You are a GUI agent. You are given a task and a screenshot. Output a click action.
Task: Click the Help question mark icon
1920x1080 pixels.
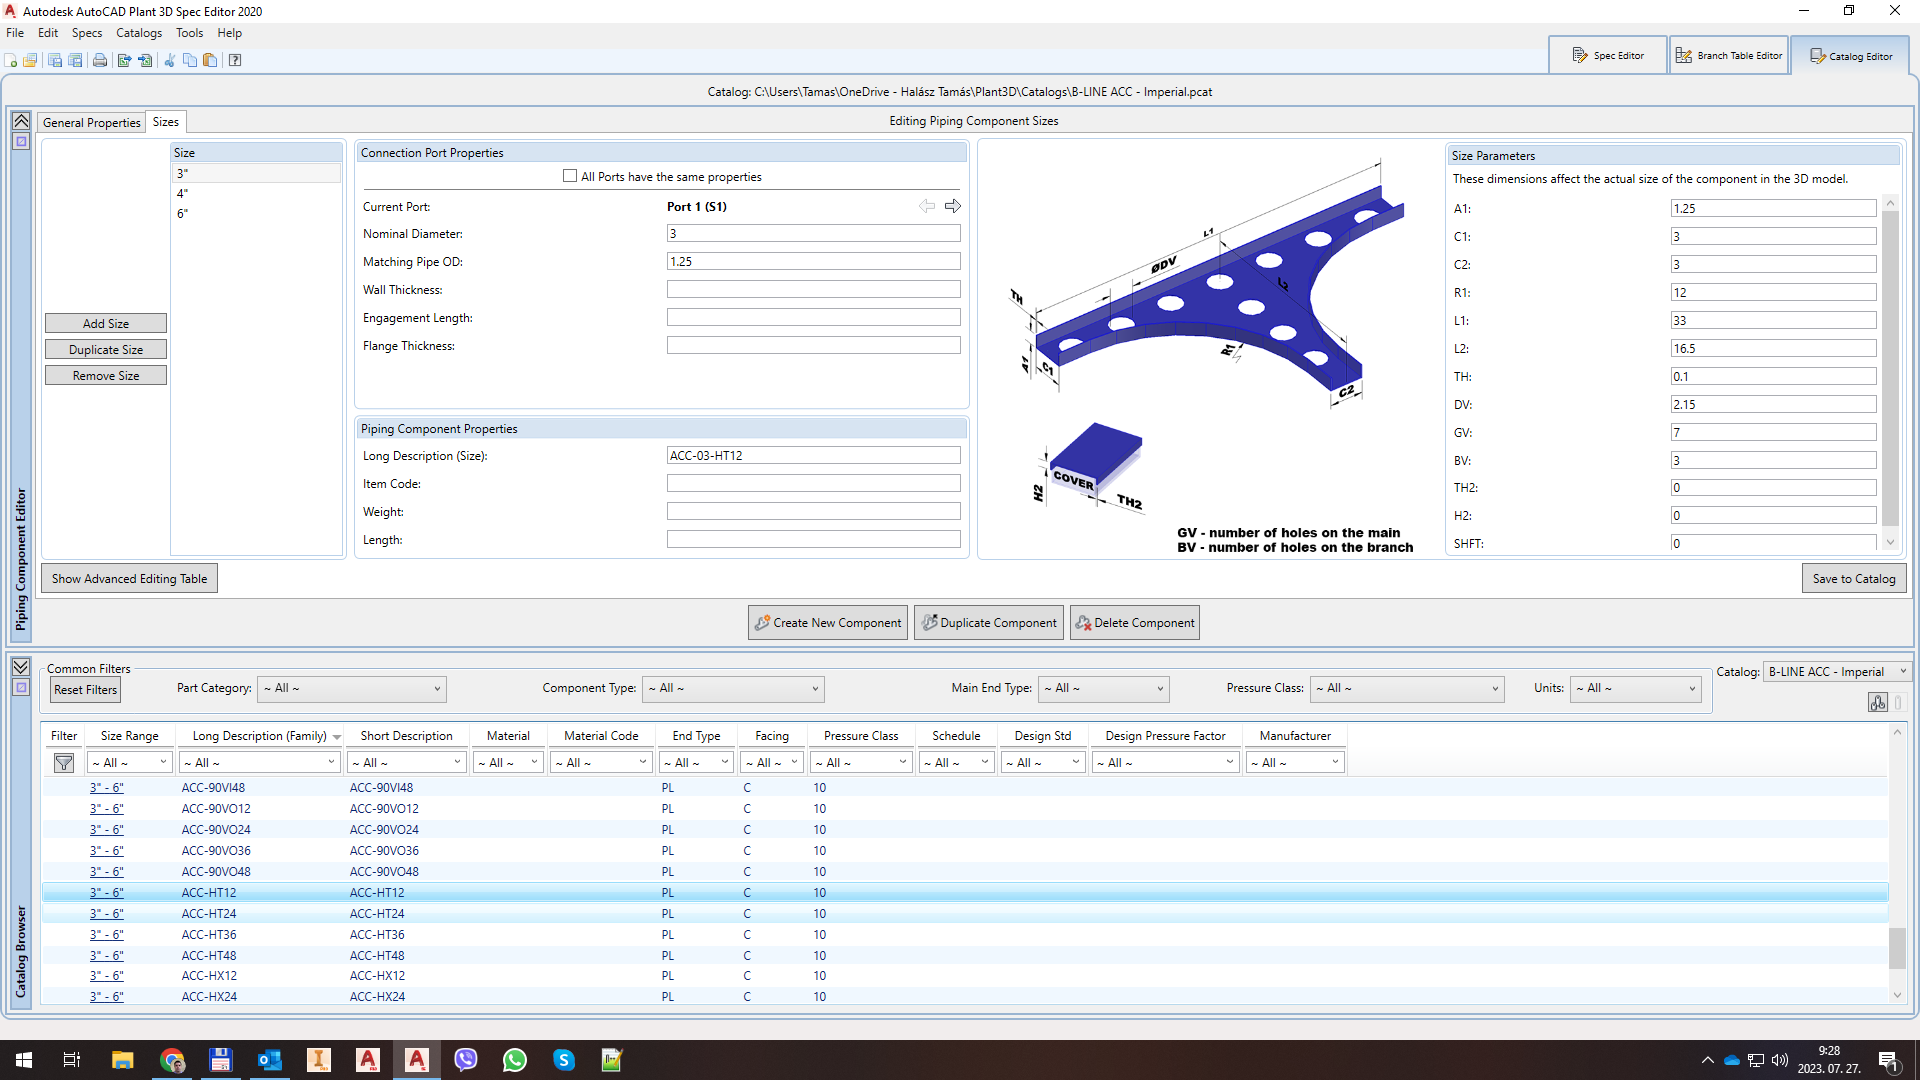[235, 60]
